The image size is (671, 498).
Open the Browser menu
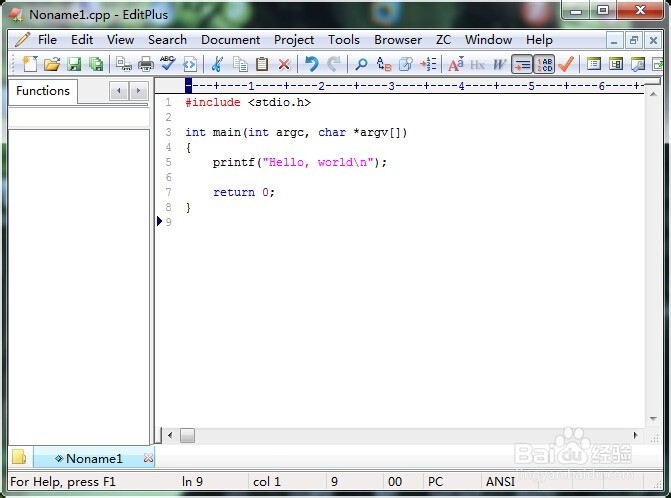pos(398,40)
